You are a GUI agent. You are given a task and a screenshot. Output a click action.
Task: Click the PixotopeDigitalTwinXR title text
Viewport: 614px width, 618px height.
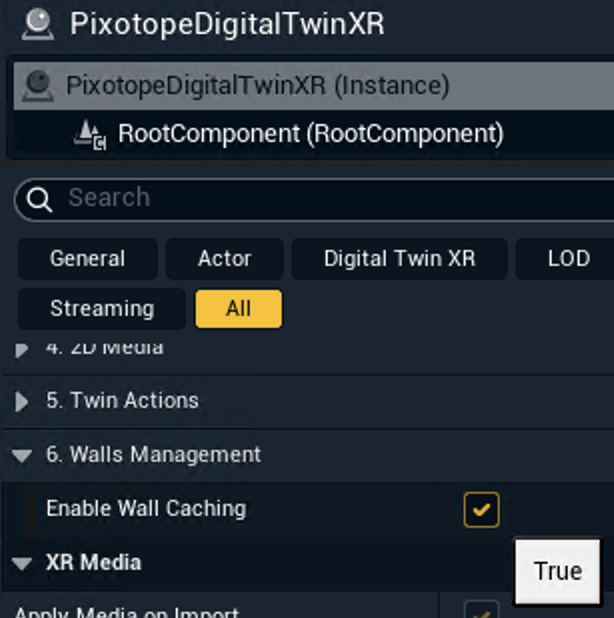[x=227, y=24]
